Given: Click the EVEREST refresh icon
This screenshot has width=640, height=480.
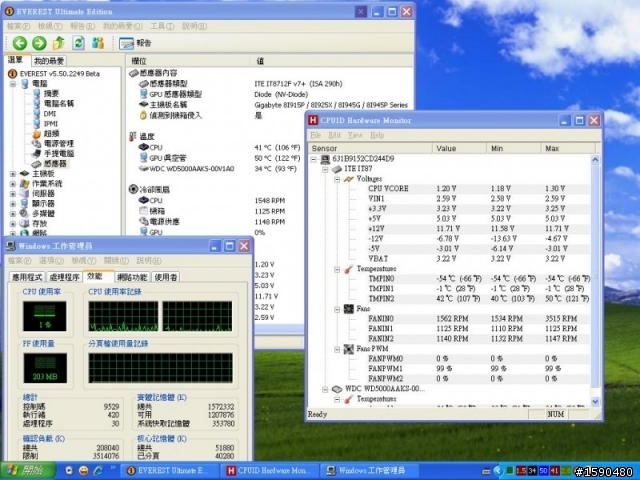Looking at the screenshot, I should (78, 43).
